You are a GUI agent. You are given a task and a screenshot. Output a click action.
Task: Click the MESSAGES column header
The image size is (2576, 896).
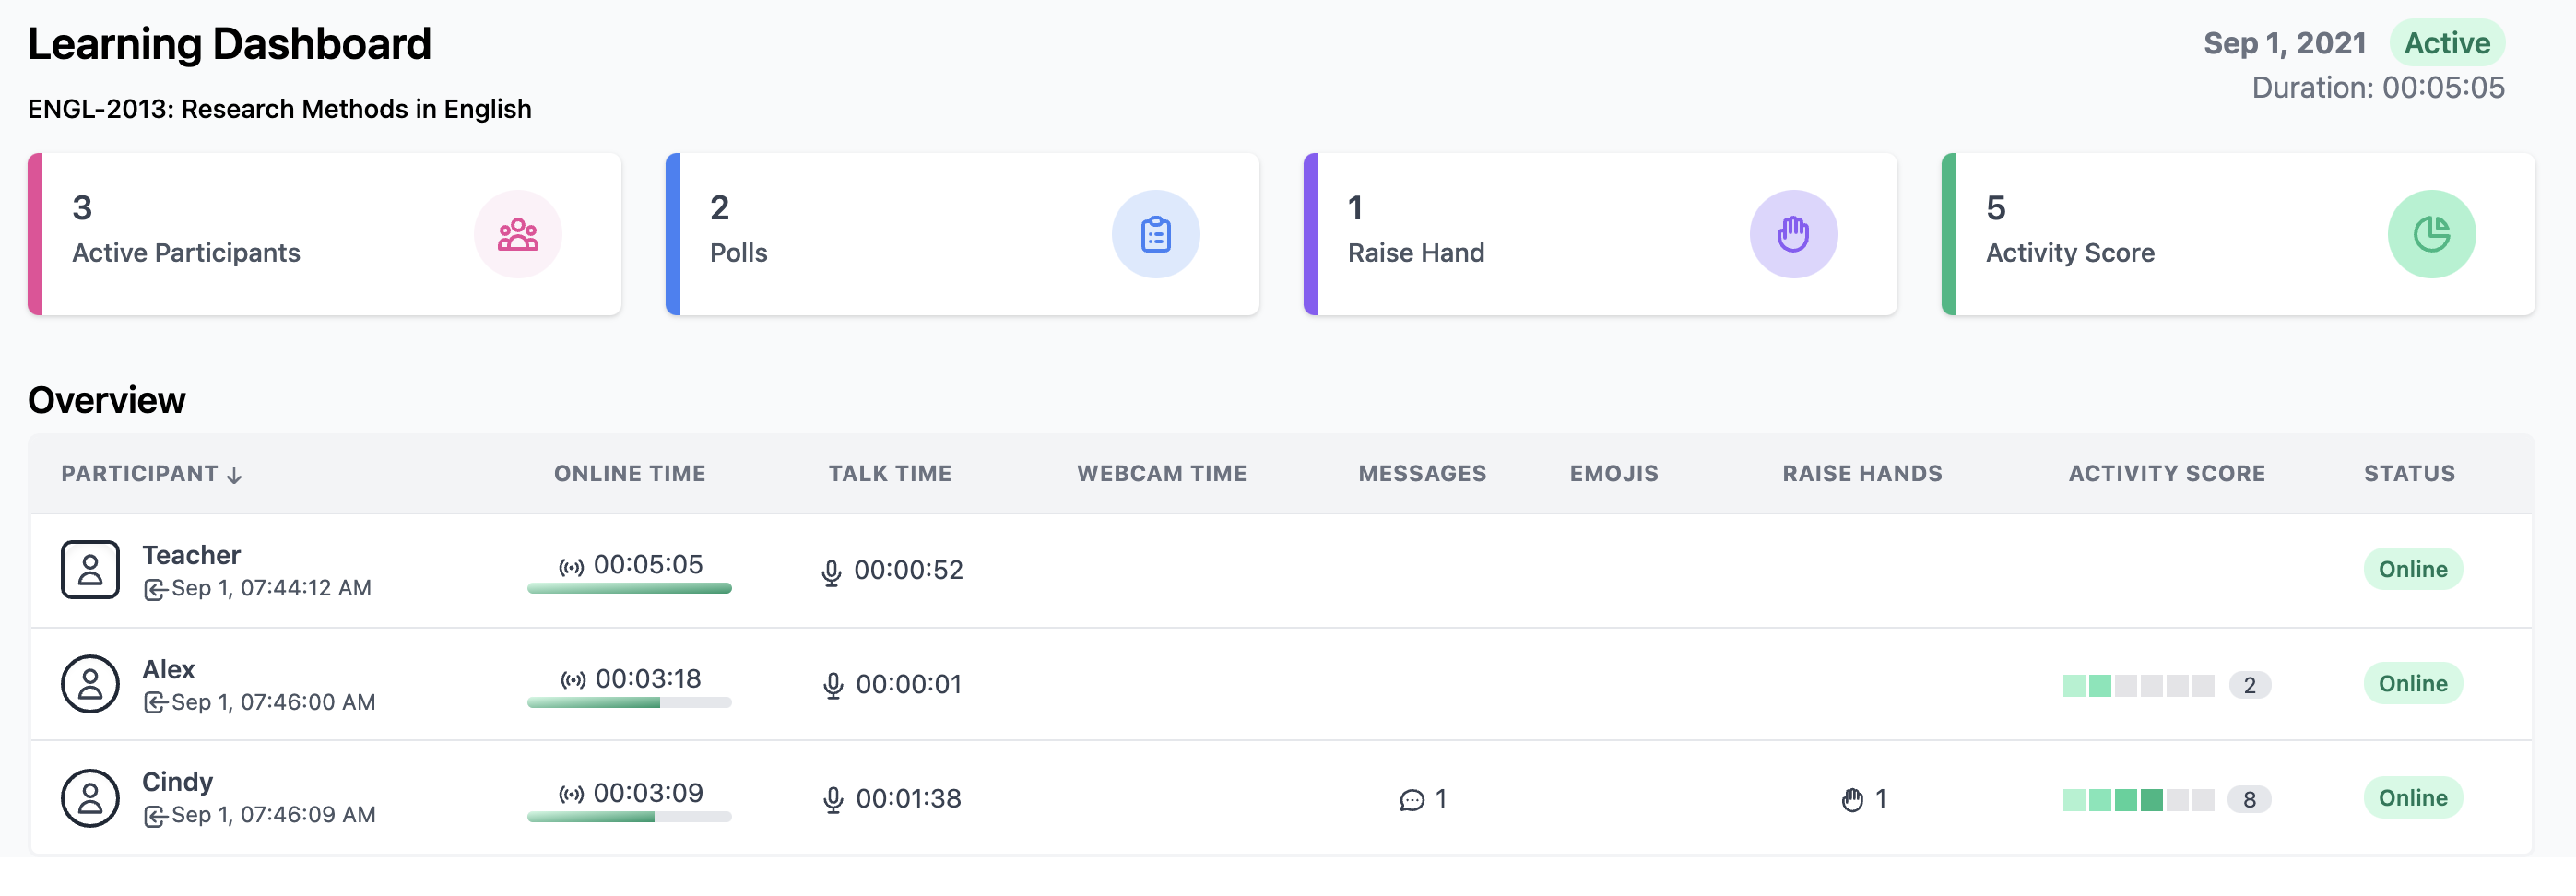click(x=1422, y=473)
